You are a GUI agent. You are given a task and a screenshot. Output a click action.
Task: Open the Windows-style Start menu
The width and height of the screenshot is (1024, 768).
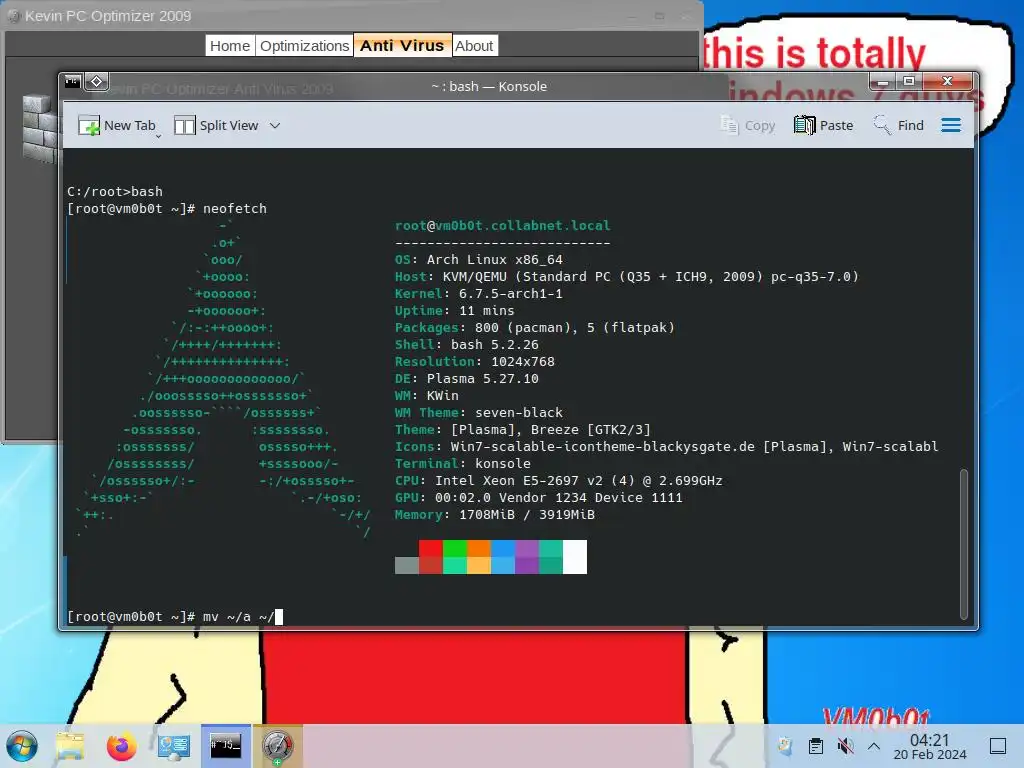coord(22,746)
